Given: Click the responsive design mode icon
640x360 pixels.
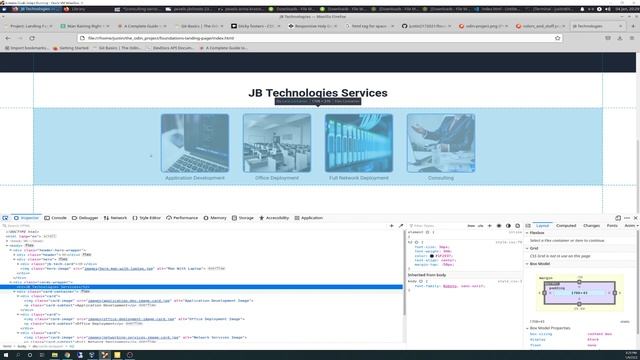Looking at the screenshot, I should [618, 218].
